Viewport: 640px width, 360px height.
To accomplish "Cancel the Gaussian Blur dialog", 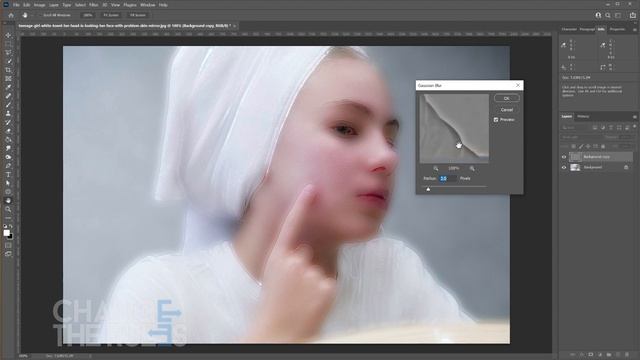I will (x=507, y=110).
